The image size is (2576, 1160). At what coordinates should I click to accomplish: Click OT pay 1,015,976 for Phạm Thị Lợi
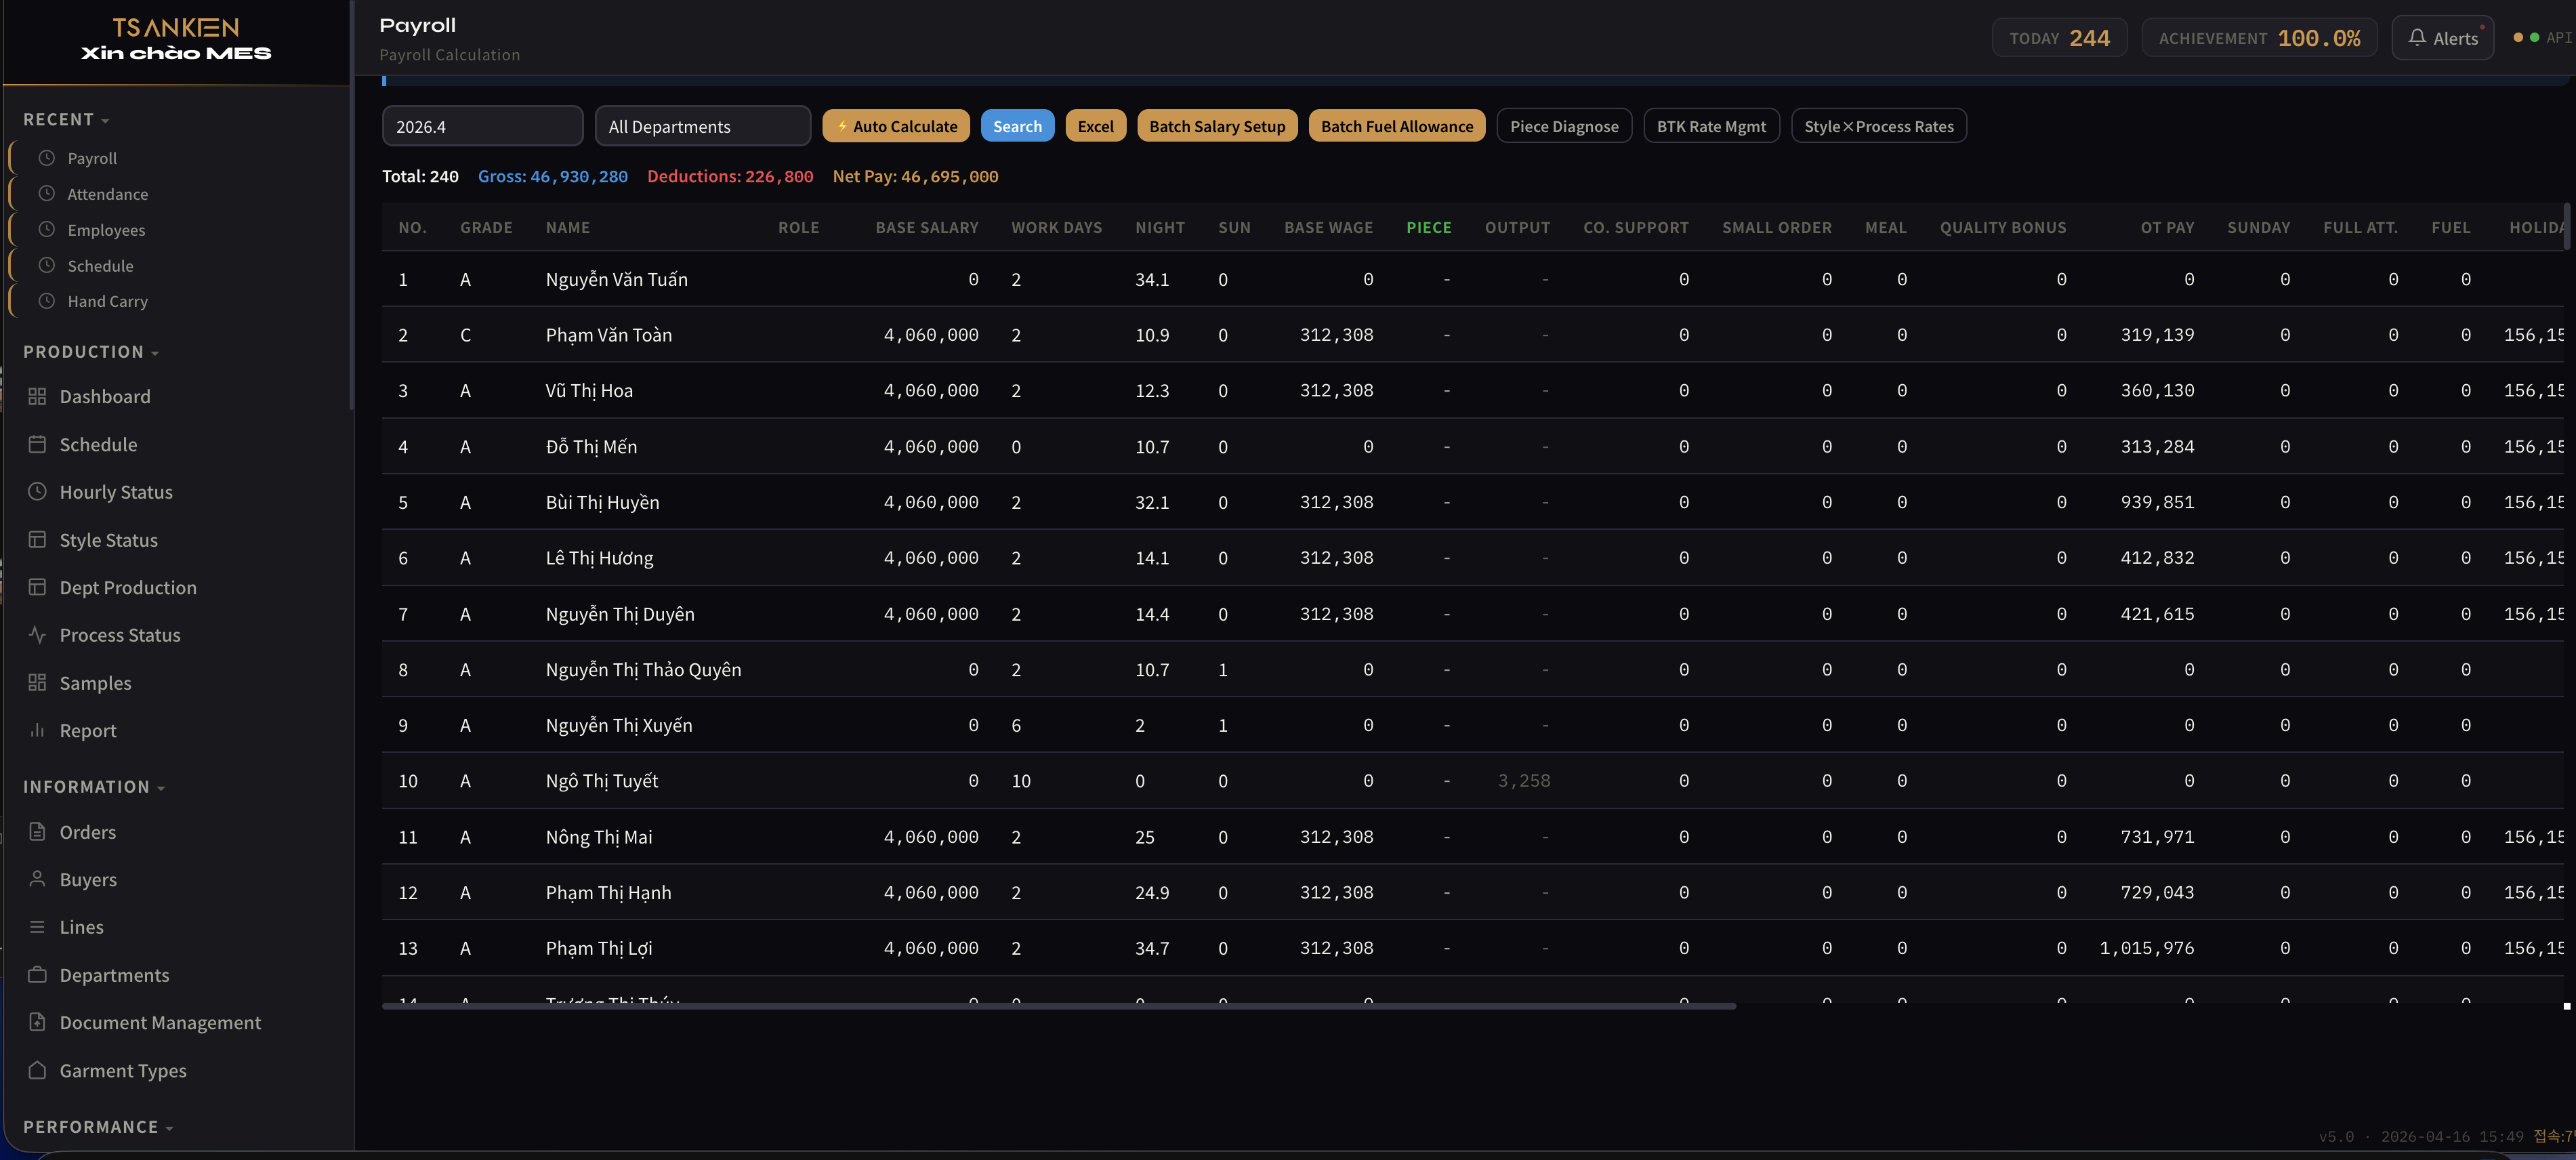pyautogui.click(x=2147, y=948)
